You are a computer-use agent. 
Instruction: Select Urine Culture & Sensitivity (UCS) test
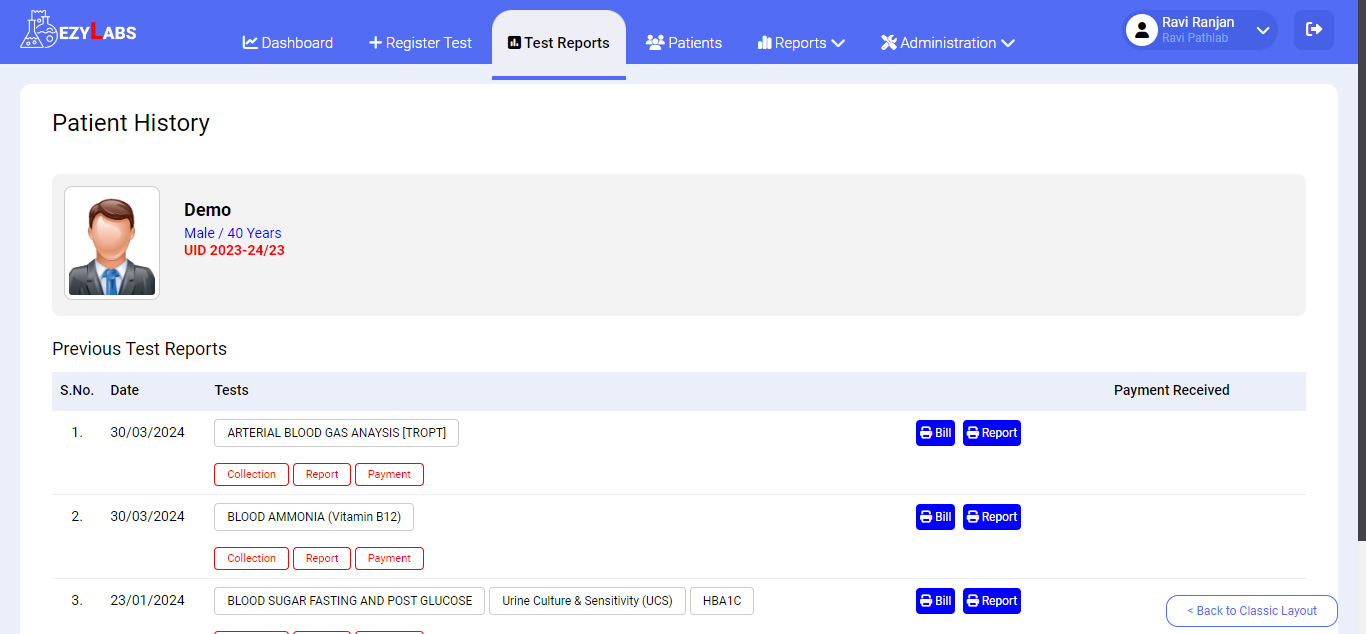(x=587, y=601)
